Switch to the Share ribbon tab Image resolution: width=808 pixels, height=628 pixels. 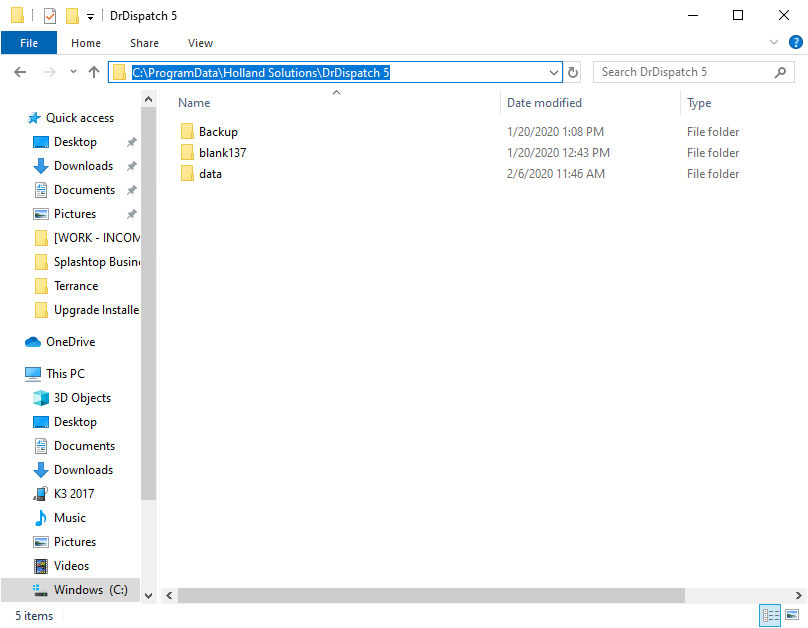pyautogui.click(x=144, y=43)
